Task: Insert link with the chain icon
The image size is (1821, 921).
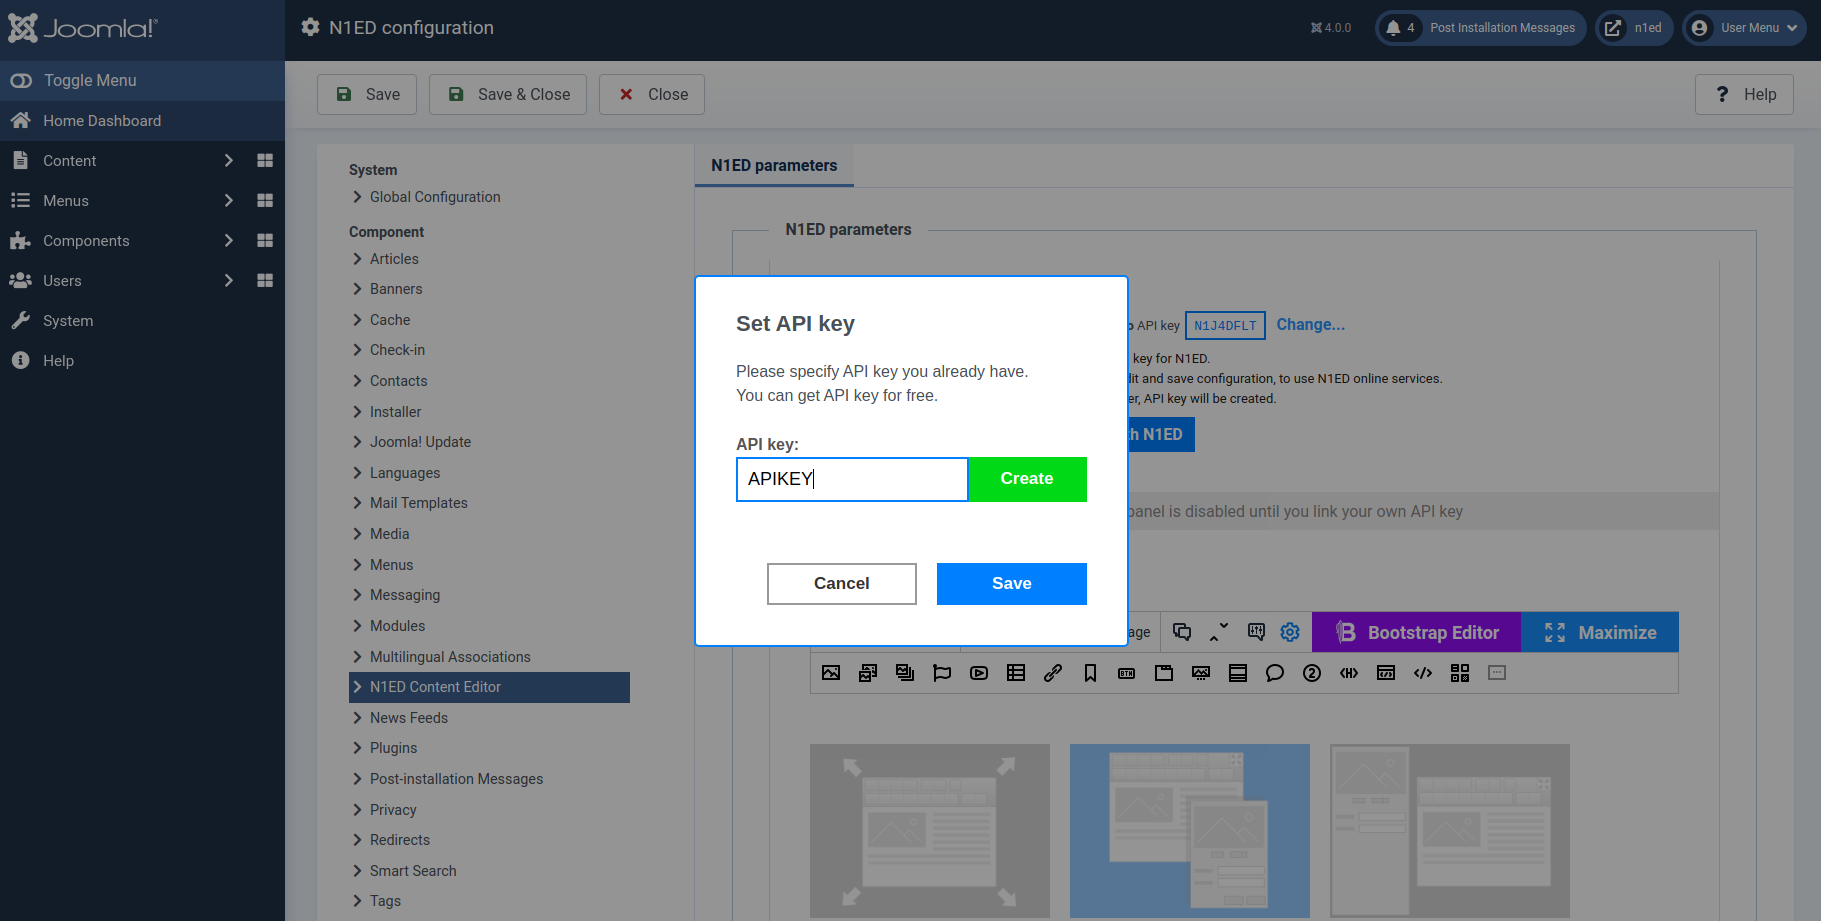Action: click(x=1053, y=673)
